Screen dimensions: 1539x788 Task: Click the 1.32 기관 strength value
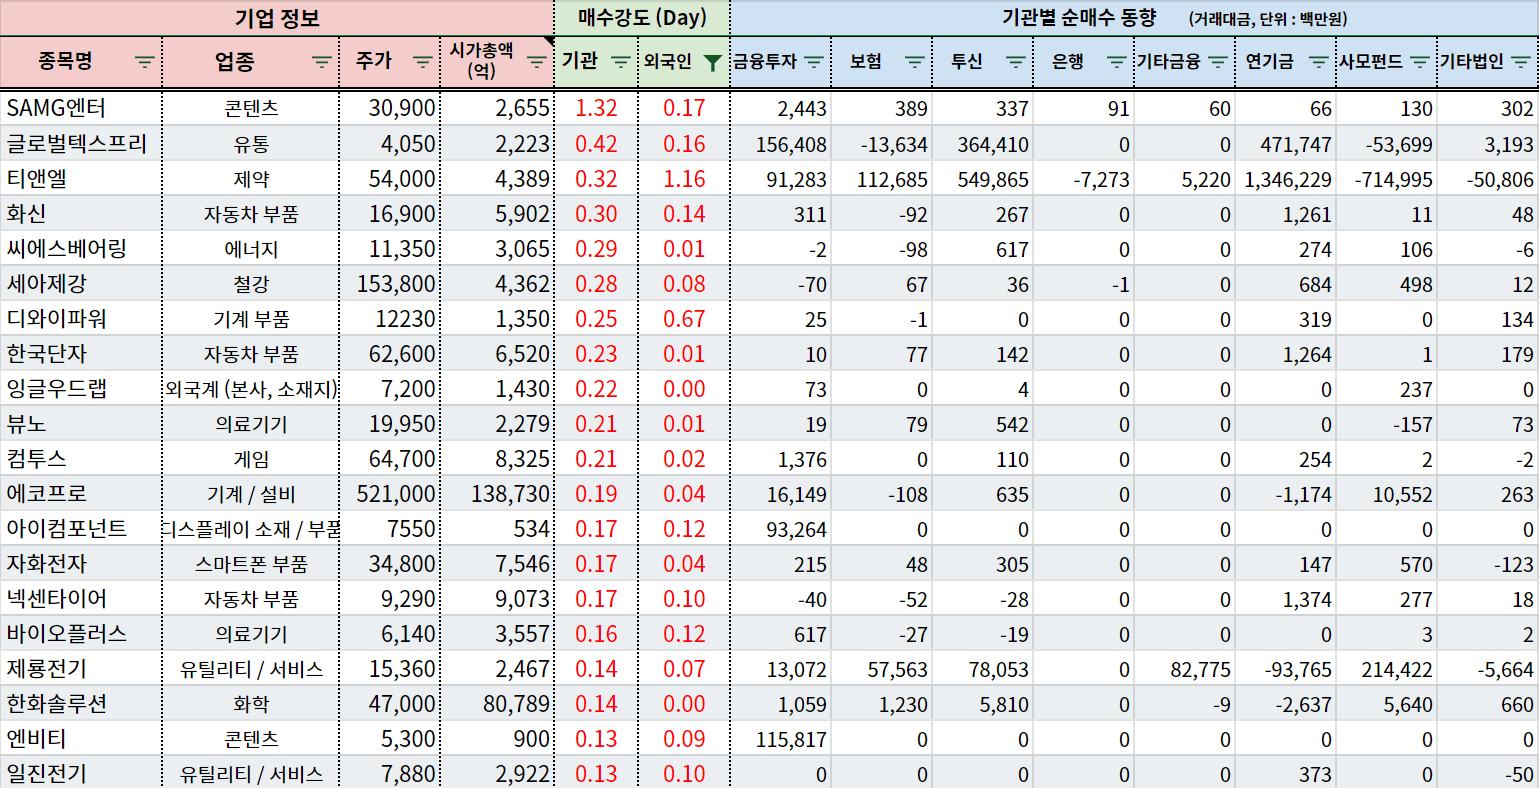point(596,108)
